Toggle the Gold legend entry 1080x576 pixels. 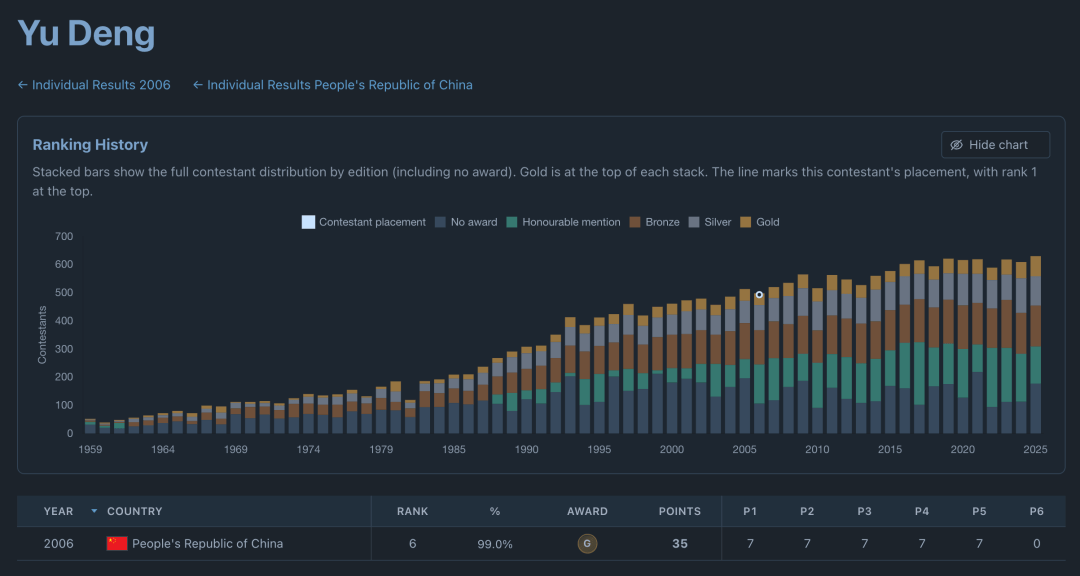coord(760,222)
